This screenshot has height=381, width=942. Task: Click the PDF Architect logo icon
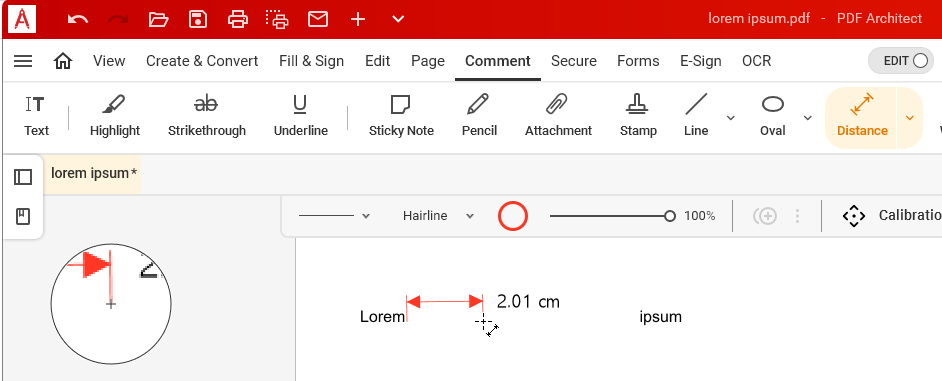(x=22, y=19)
